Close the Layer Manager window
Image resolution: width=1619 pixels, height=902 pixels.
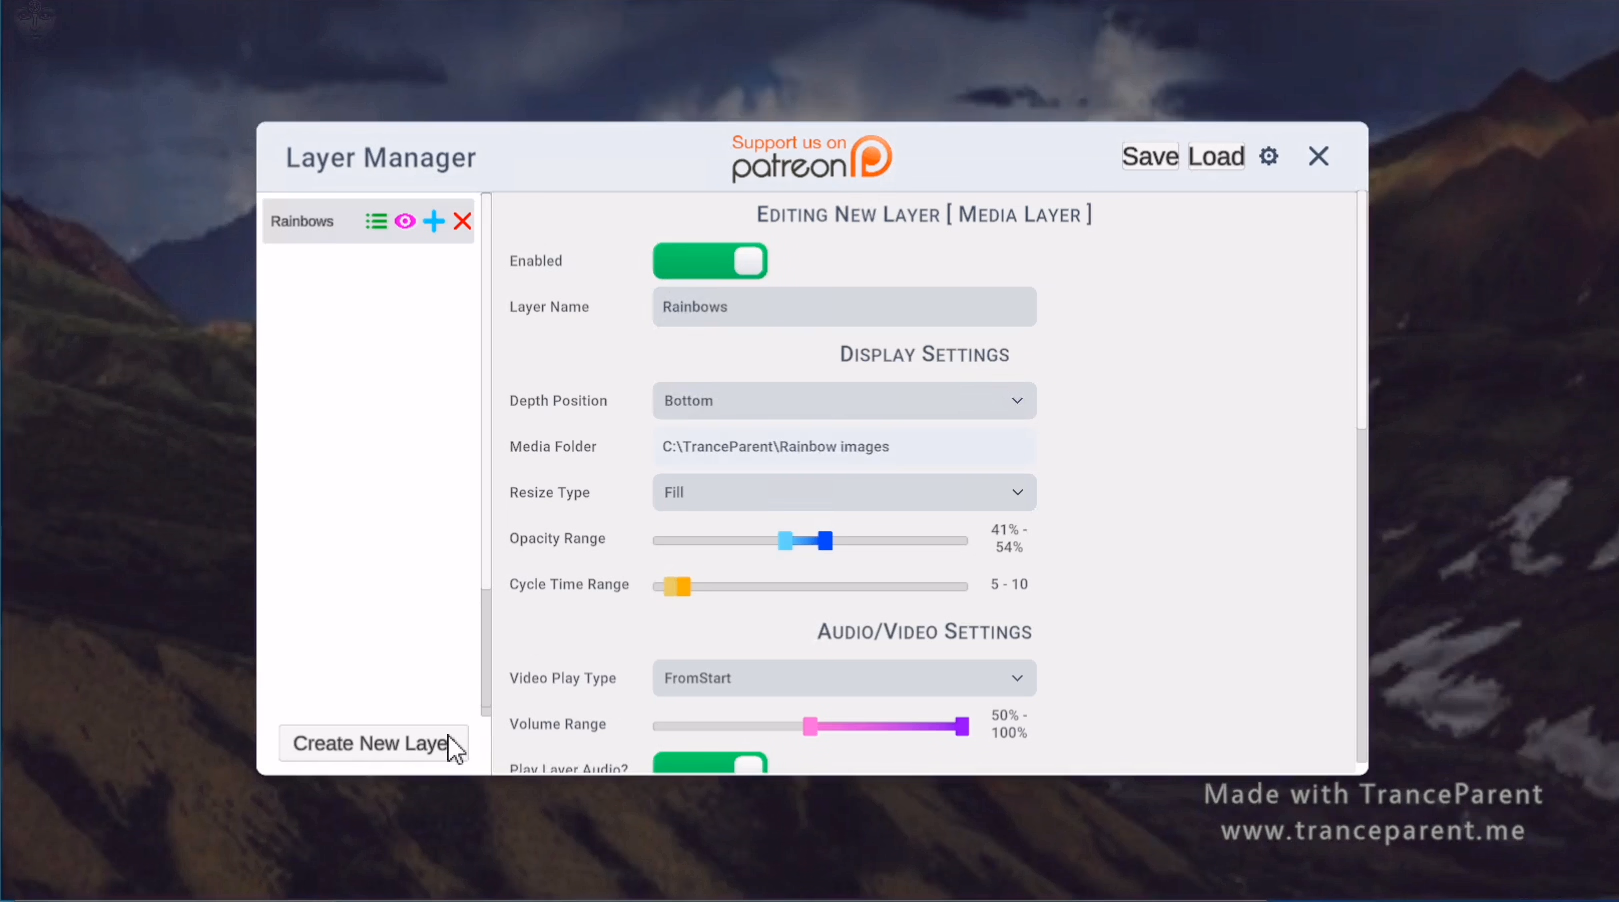point(1319,156)
